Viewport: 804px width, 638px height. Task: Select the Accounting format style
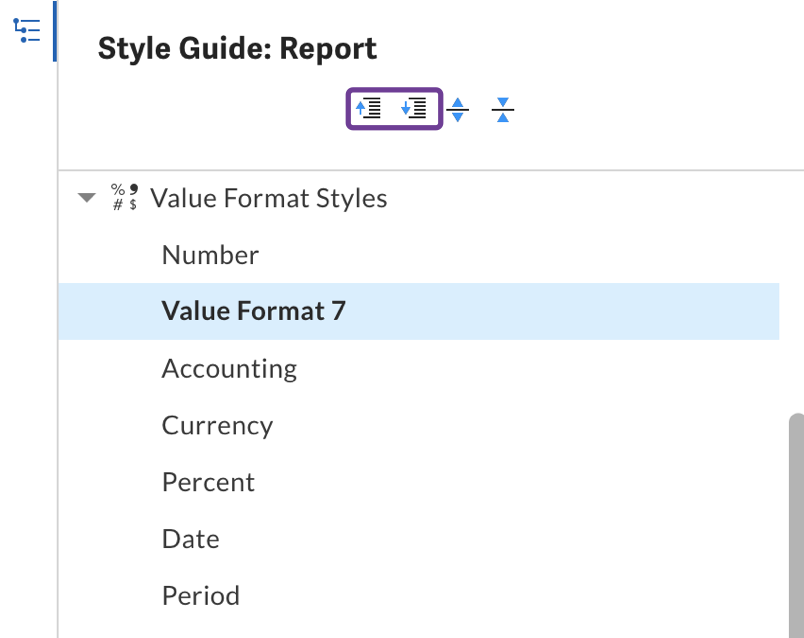tap(229, 368)
